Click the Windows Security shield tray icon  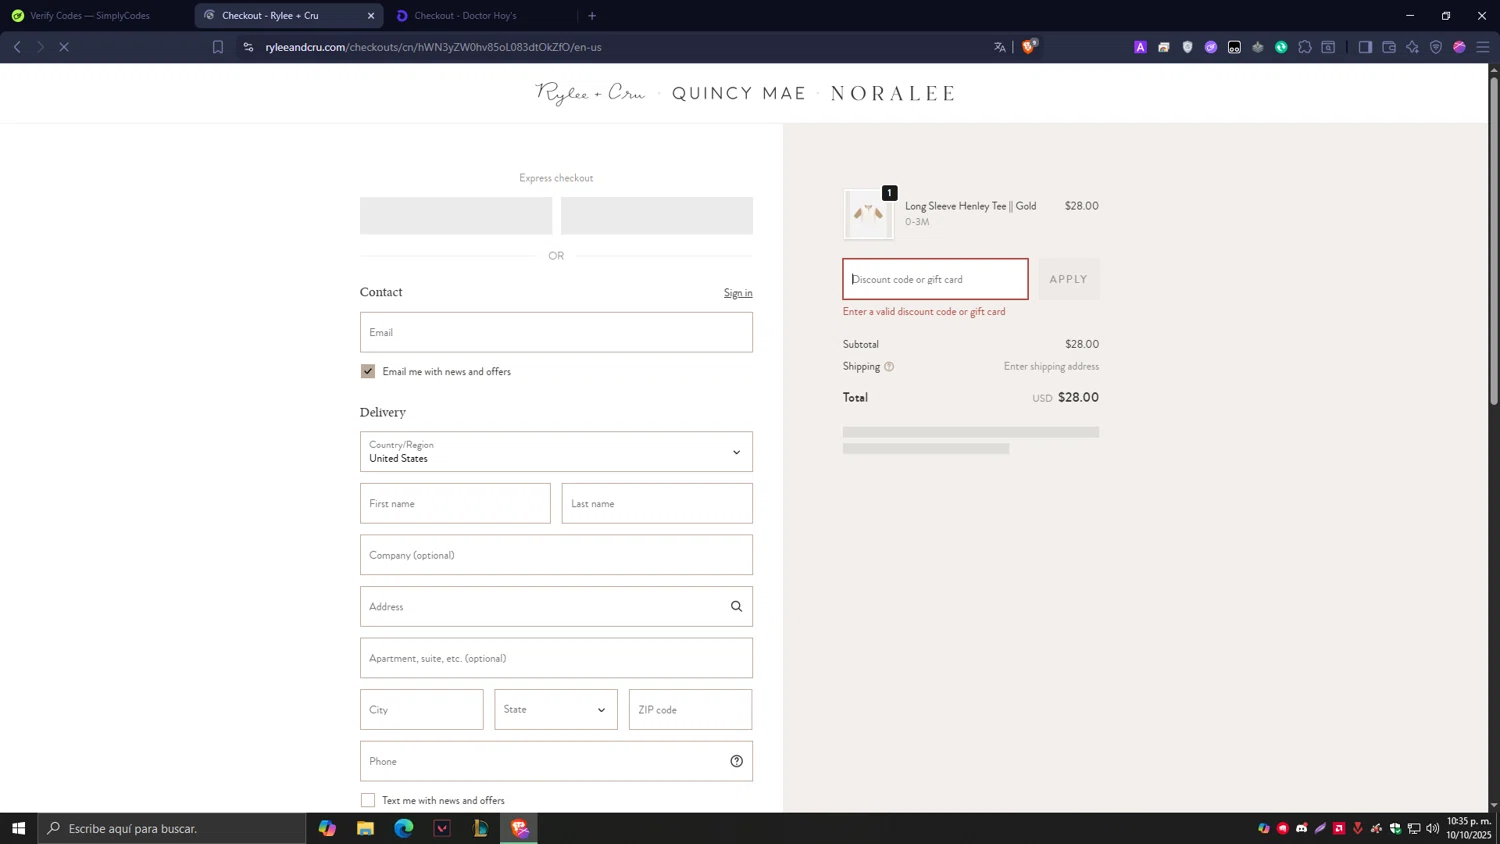coord(1396,828)
